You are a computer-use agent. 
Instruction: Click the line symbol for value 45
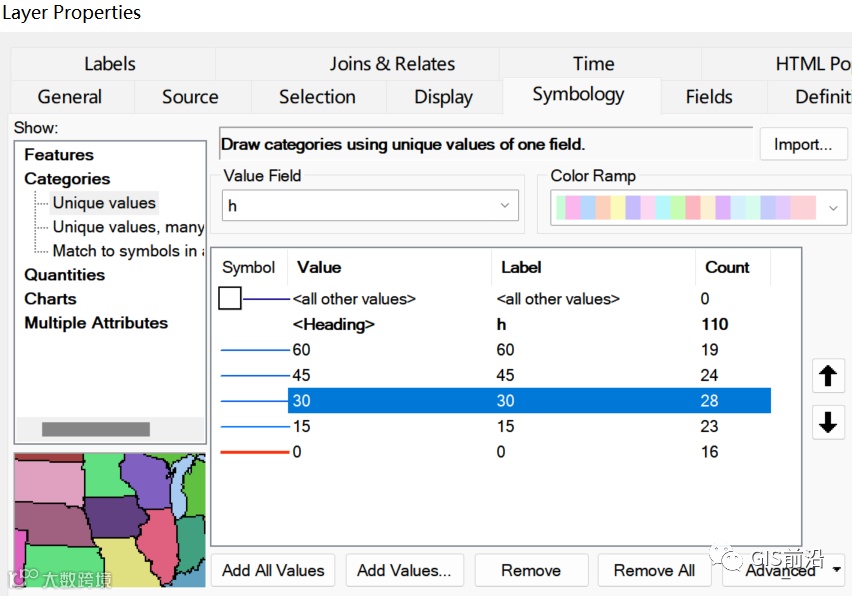point(254,376)
